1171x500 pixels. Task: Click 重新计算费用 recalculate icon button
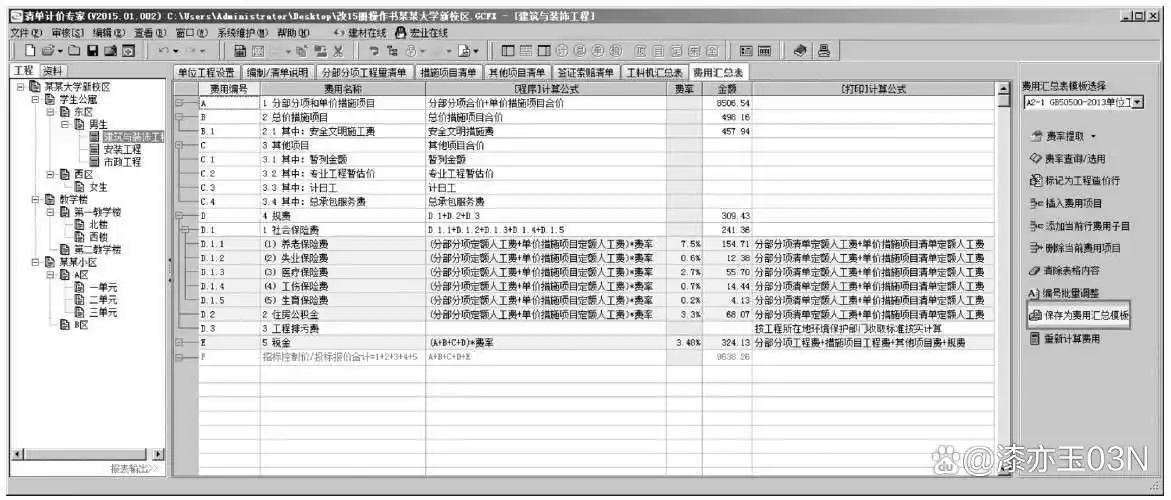point(1035,339)
